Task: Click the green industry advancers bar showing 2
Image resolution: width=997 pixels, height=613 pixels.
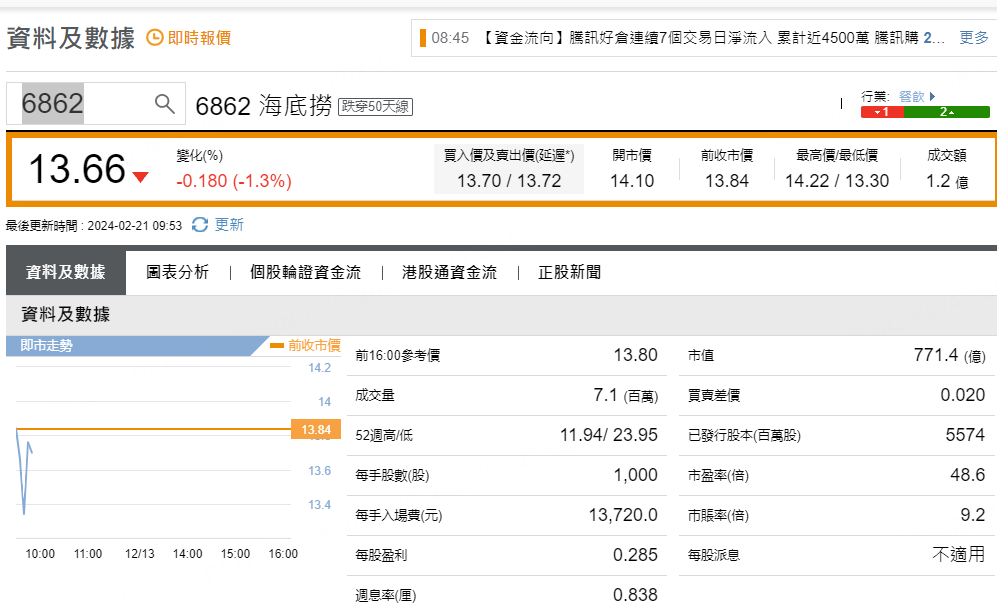Action: coord(947,112)
